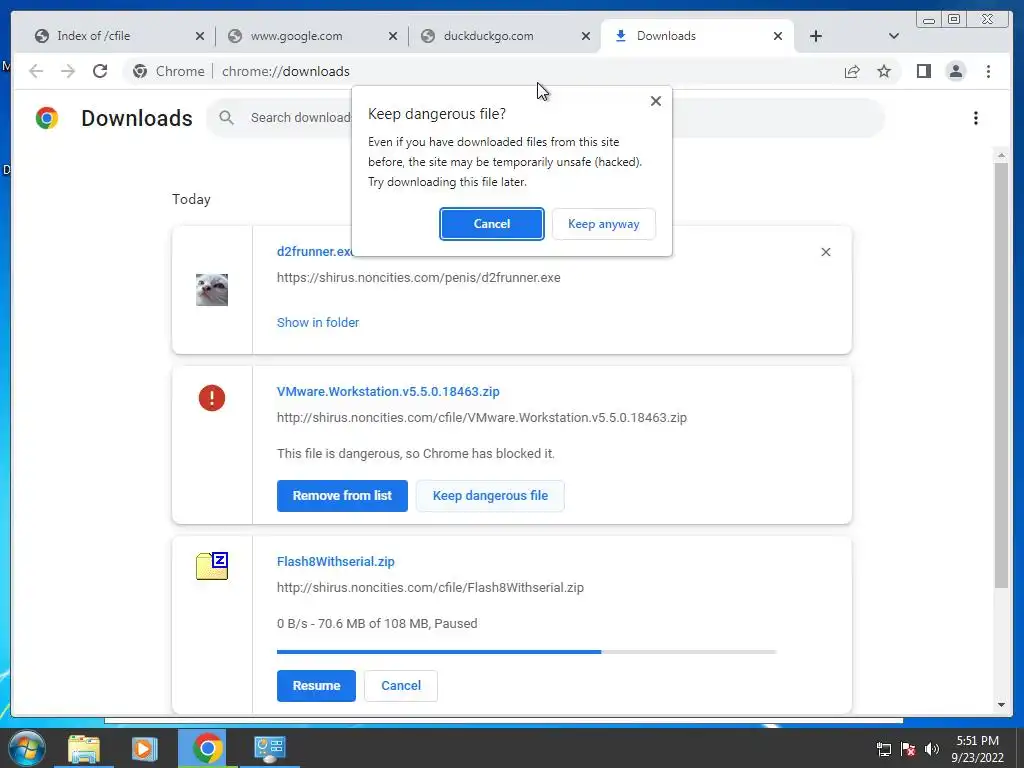Viewport: 1024px width, 768px height.
Task: Remove d2frunner.exe entry with its X
Action: click(x=825, y=252)
